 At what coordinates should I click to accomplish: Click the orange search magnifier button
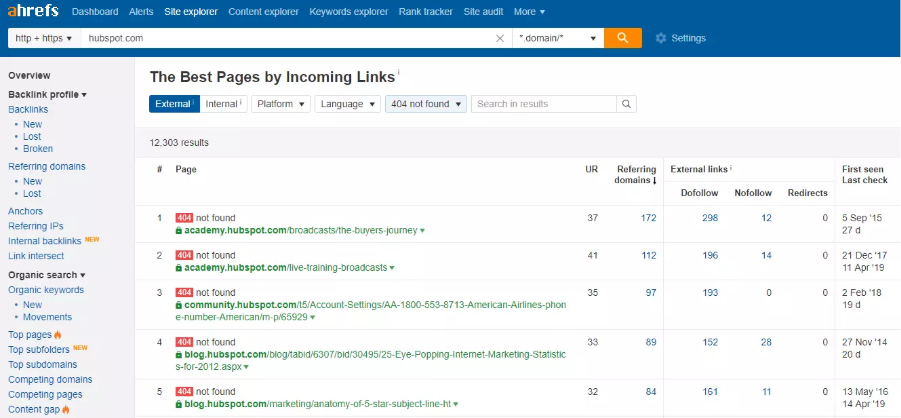pyautogui.click(x=622, y=38)
